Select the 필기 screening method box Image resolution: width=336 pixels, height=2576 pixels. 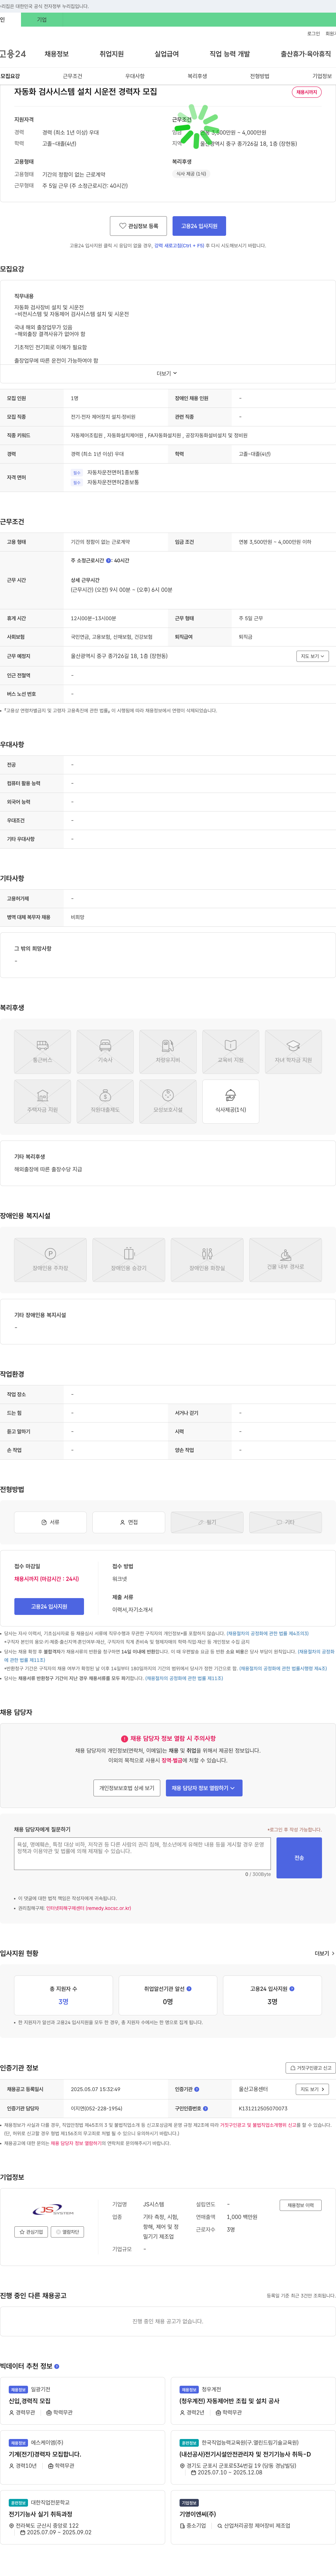point(207,1522)
